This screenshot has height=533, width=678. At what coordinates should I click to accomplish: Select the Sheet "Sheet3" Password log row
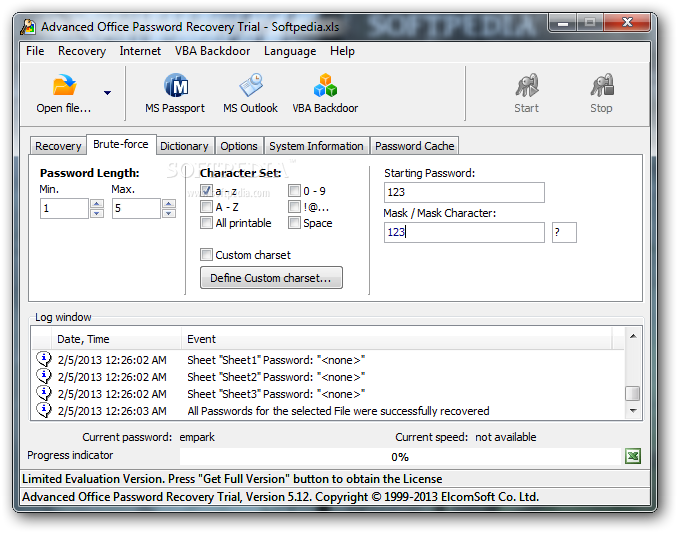click(328, 394)
